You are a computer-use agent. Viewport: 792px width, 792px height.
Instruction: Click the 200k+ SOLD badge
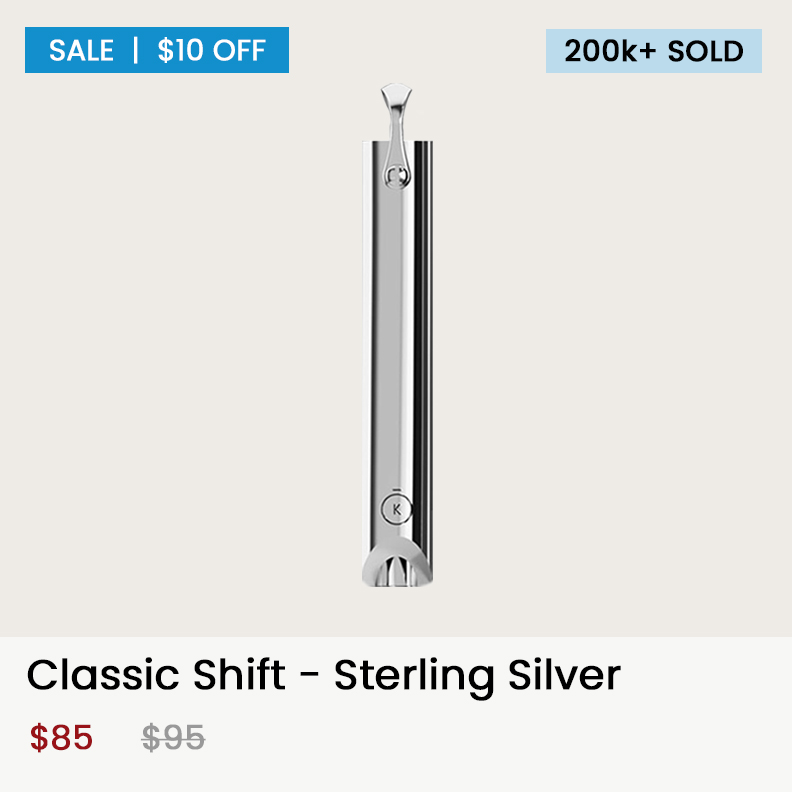click(x=654, y=51)
